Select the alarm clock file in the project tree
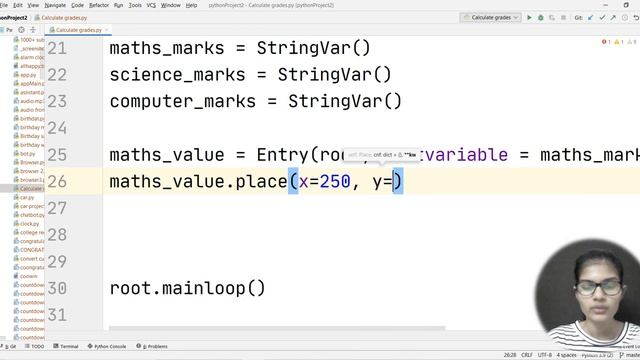Image resolution: width=640 pixels, height=360 pixels. coord(29,57)
